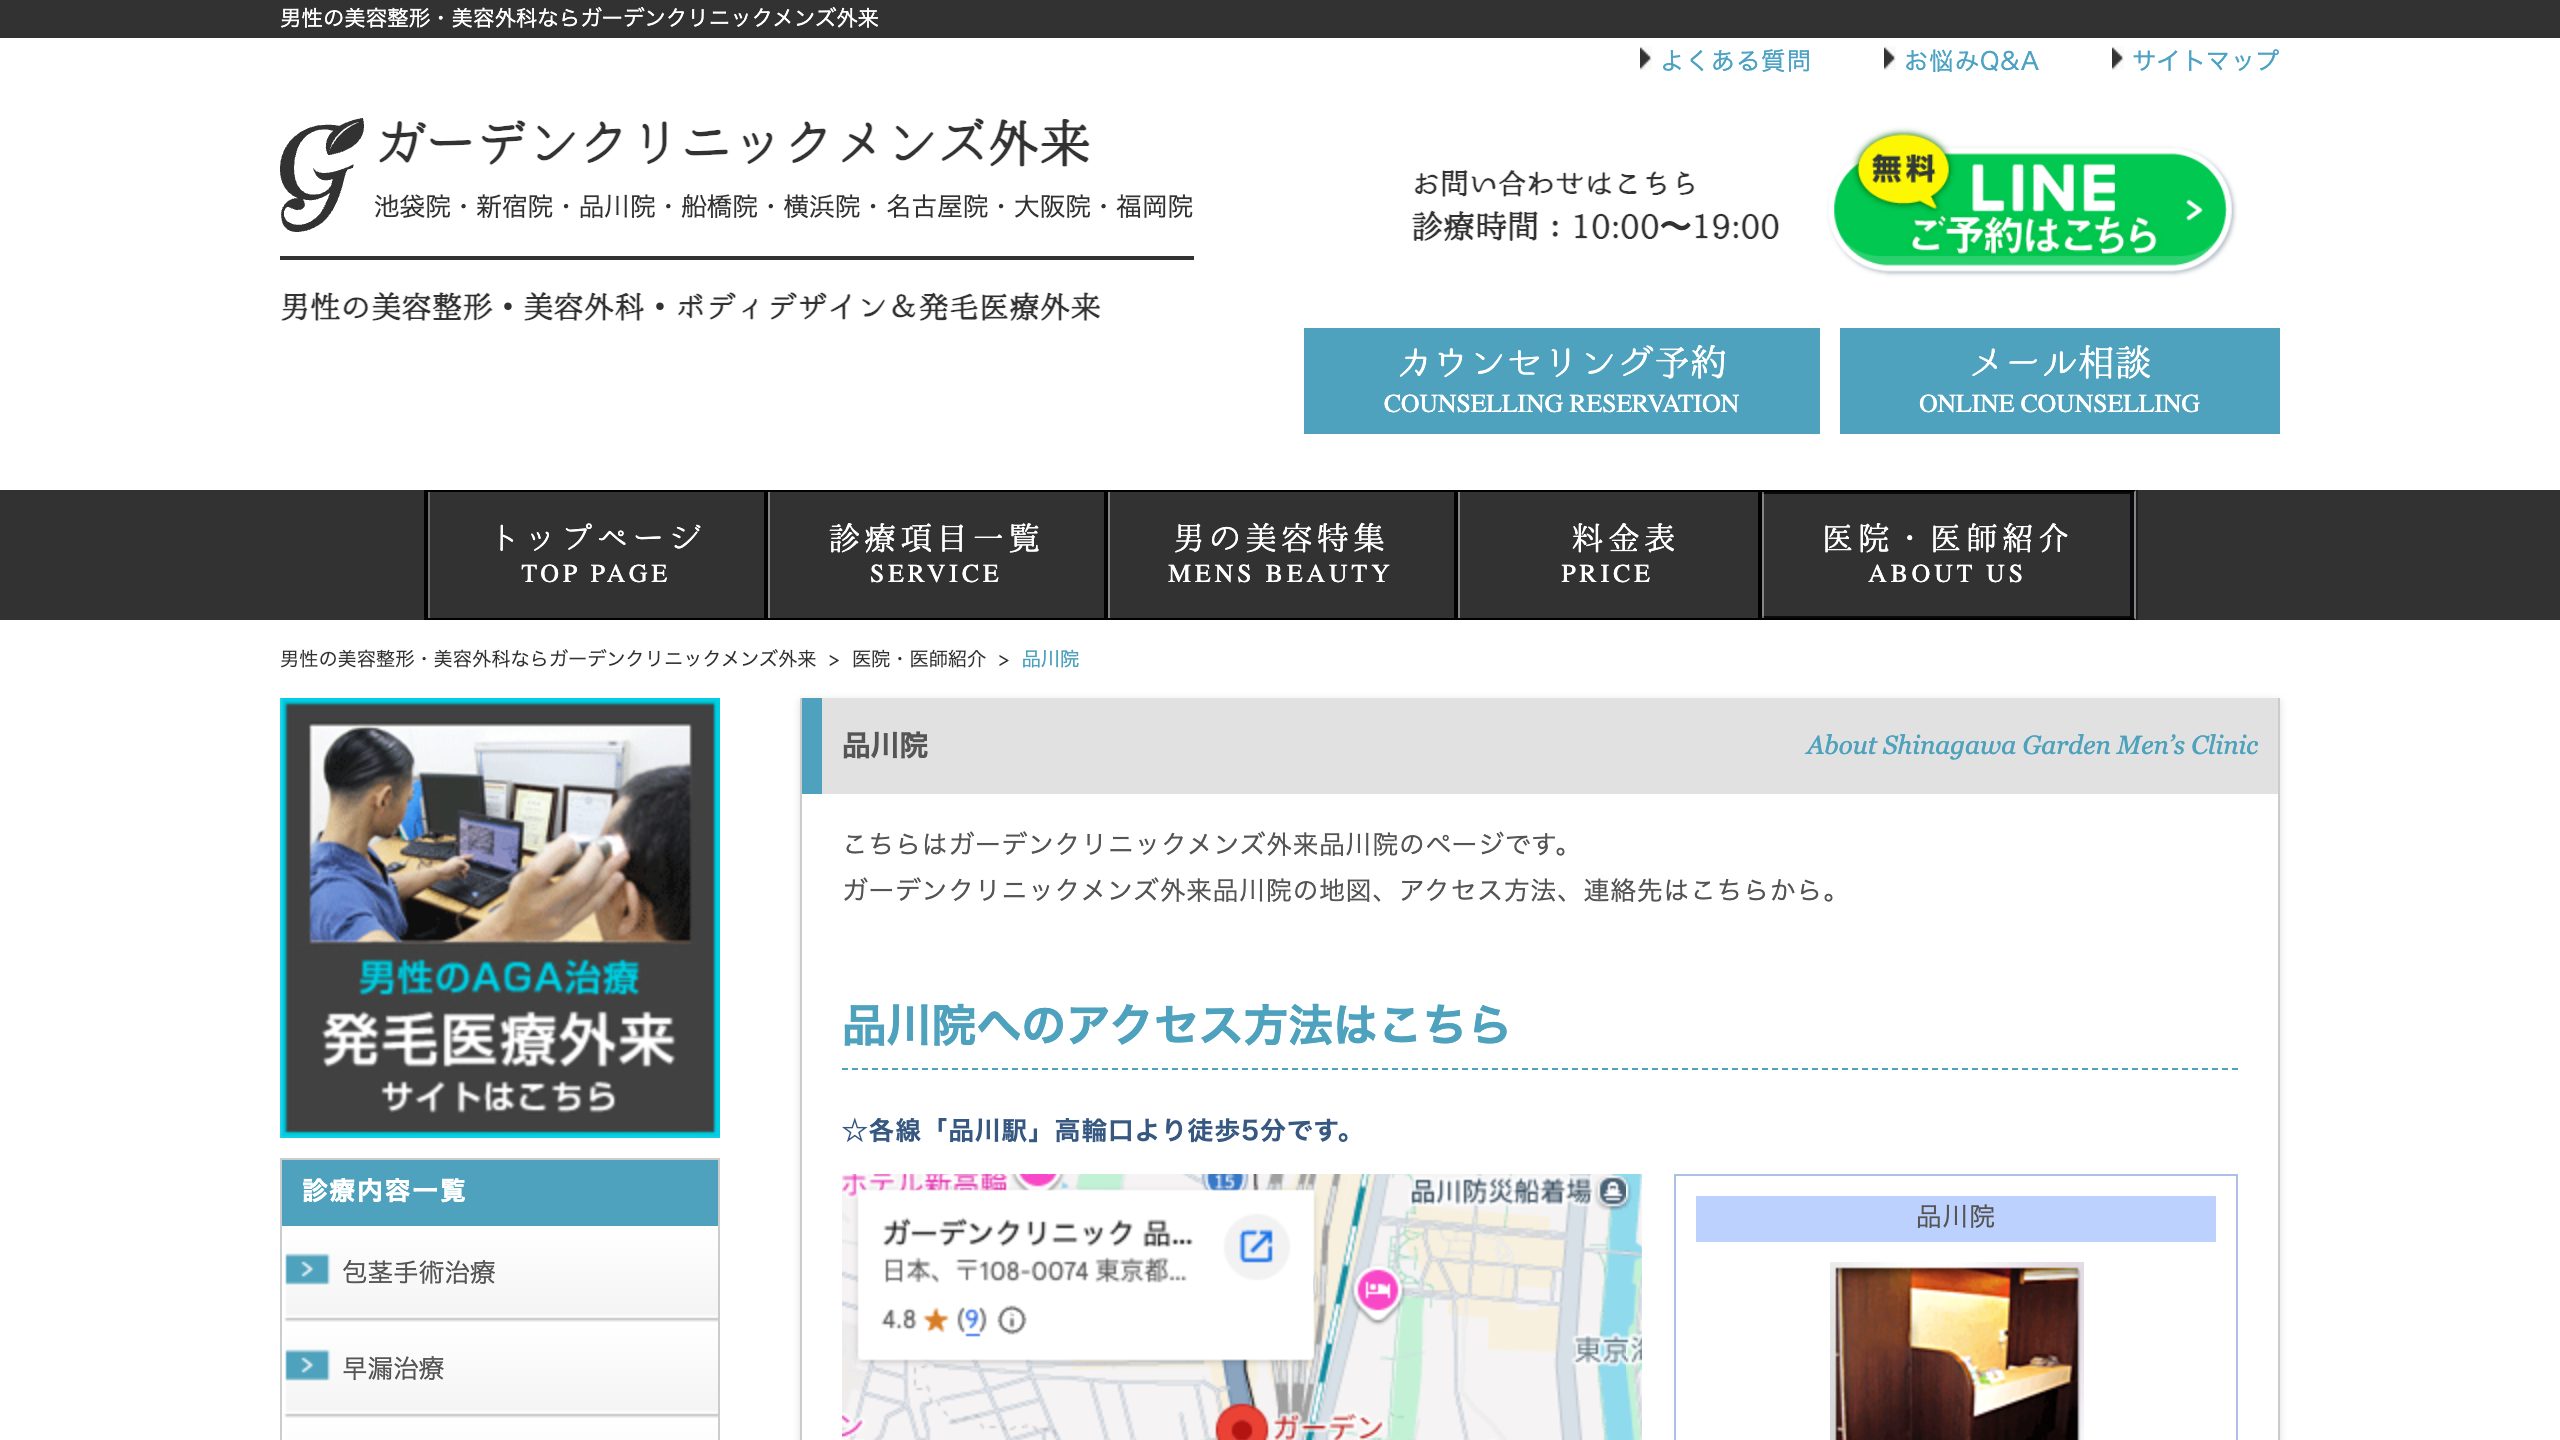
Task: Select 早漏治療 in sidebar list
Action: (x=500, y=1367)
